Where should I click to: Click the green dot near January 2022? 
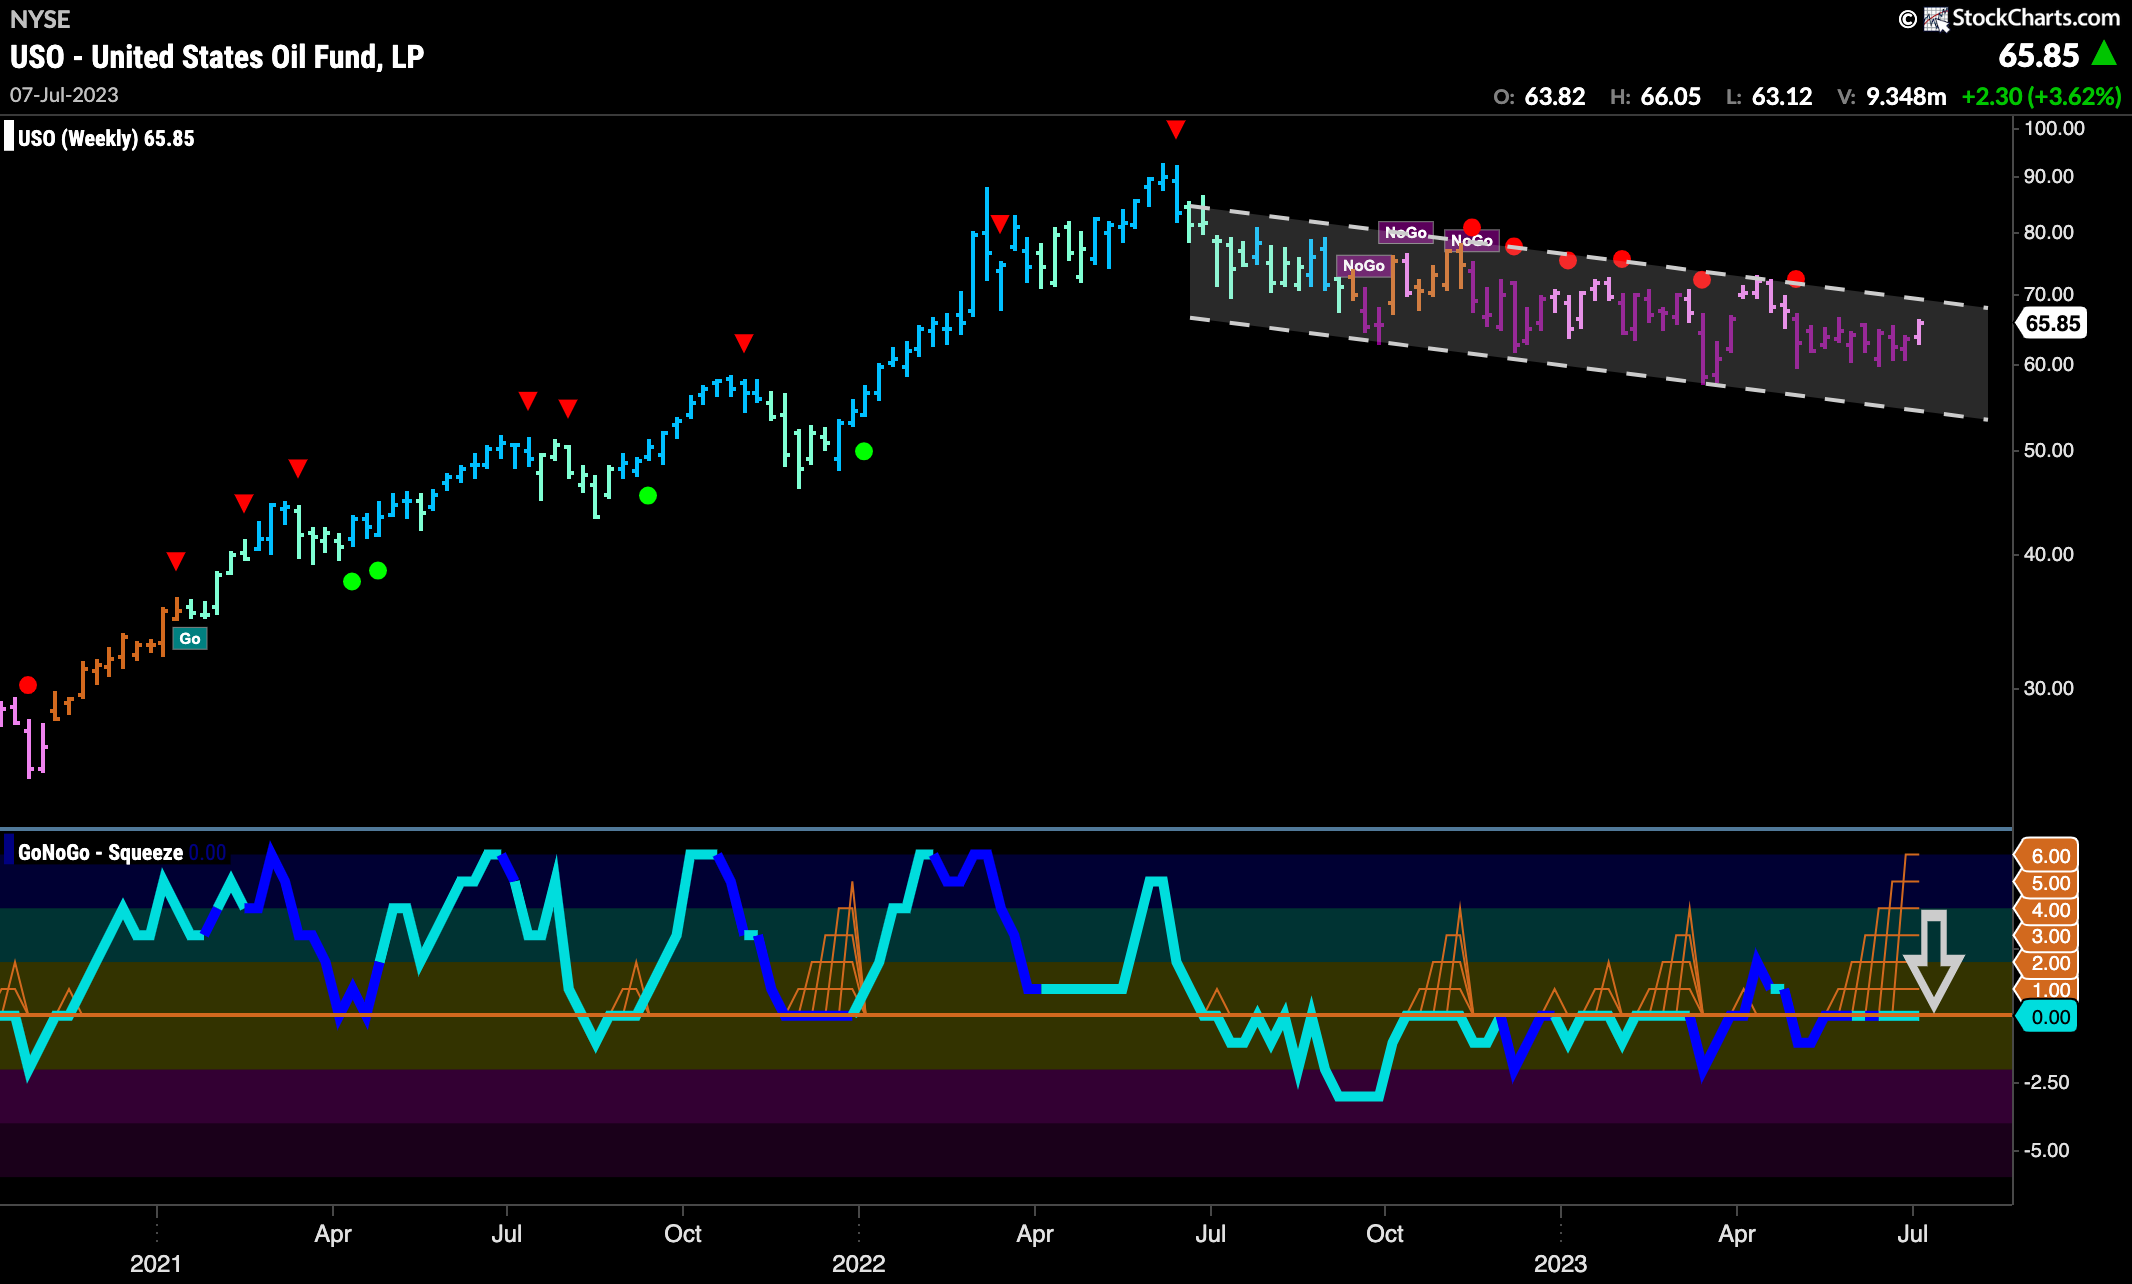click(864, 451)
